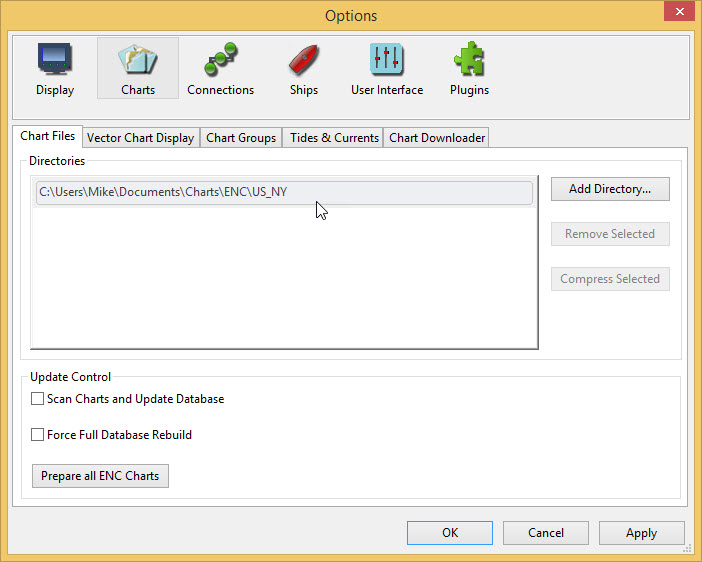Confirm with the OK button
Viewport: 702px width, 562px height.
[450, 533]
